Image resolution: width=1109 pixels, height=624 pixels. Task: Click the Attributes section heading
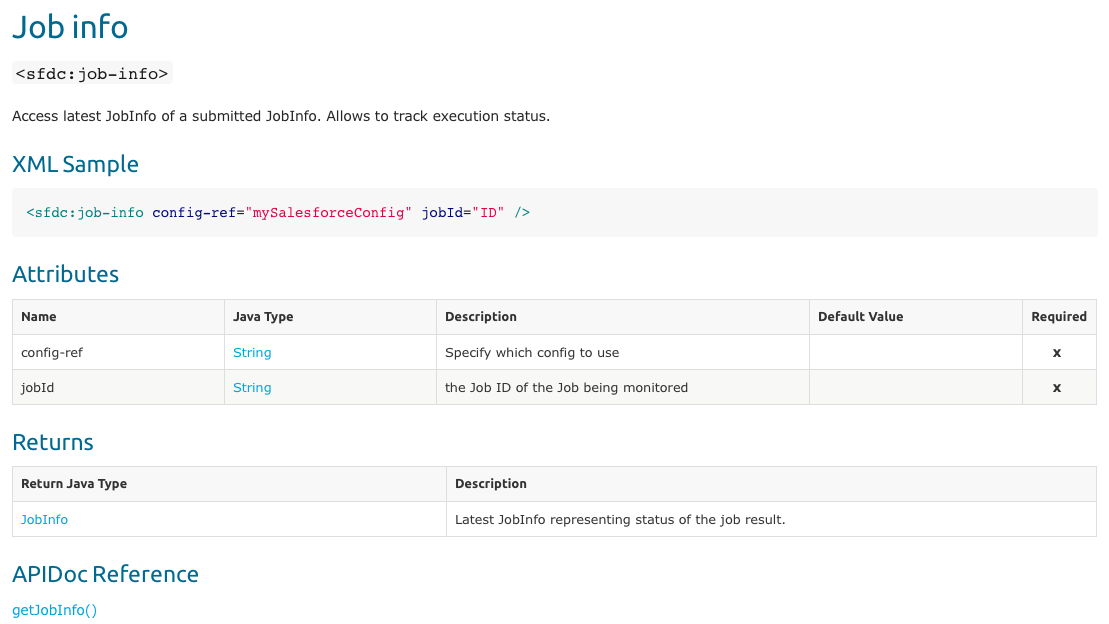(65, 274)
